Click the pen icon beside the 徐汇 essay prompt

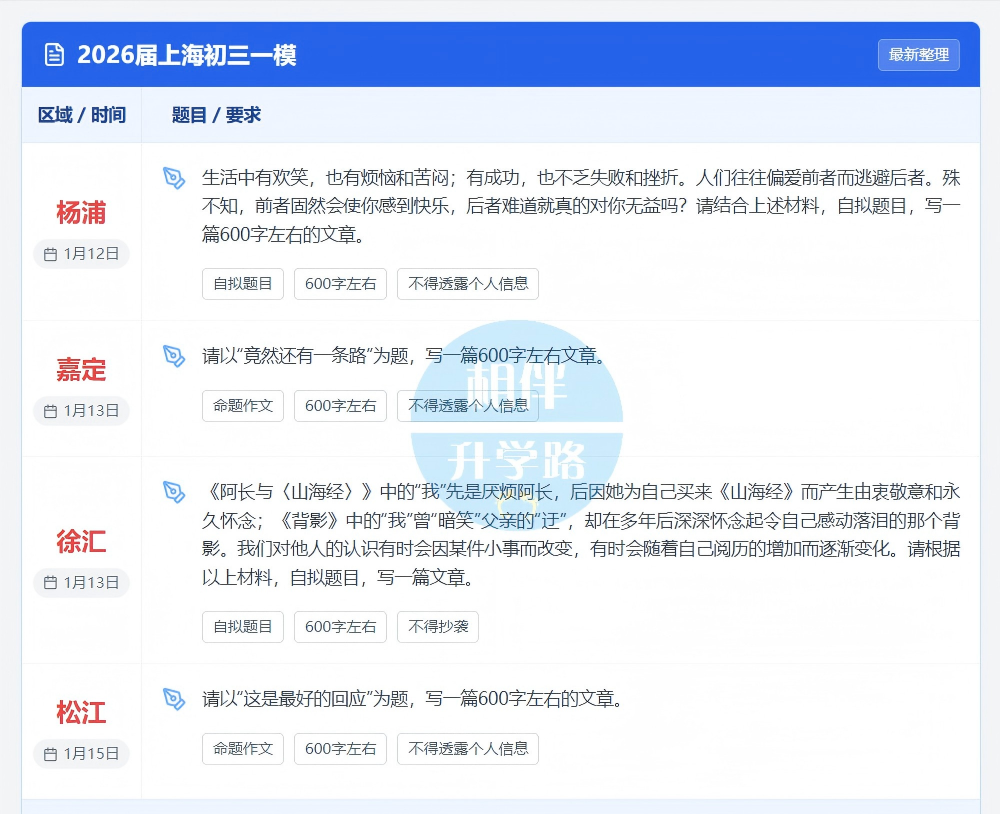click(174, 494)
